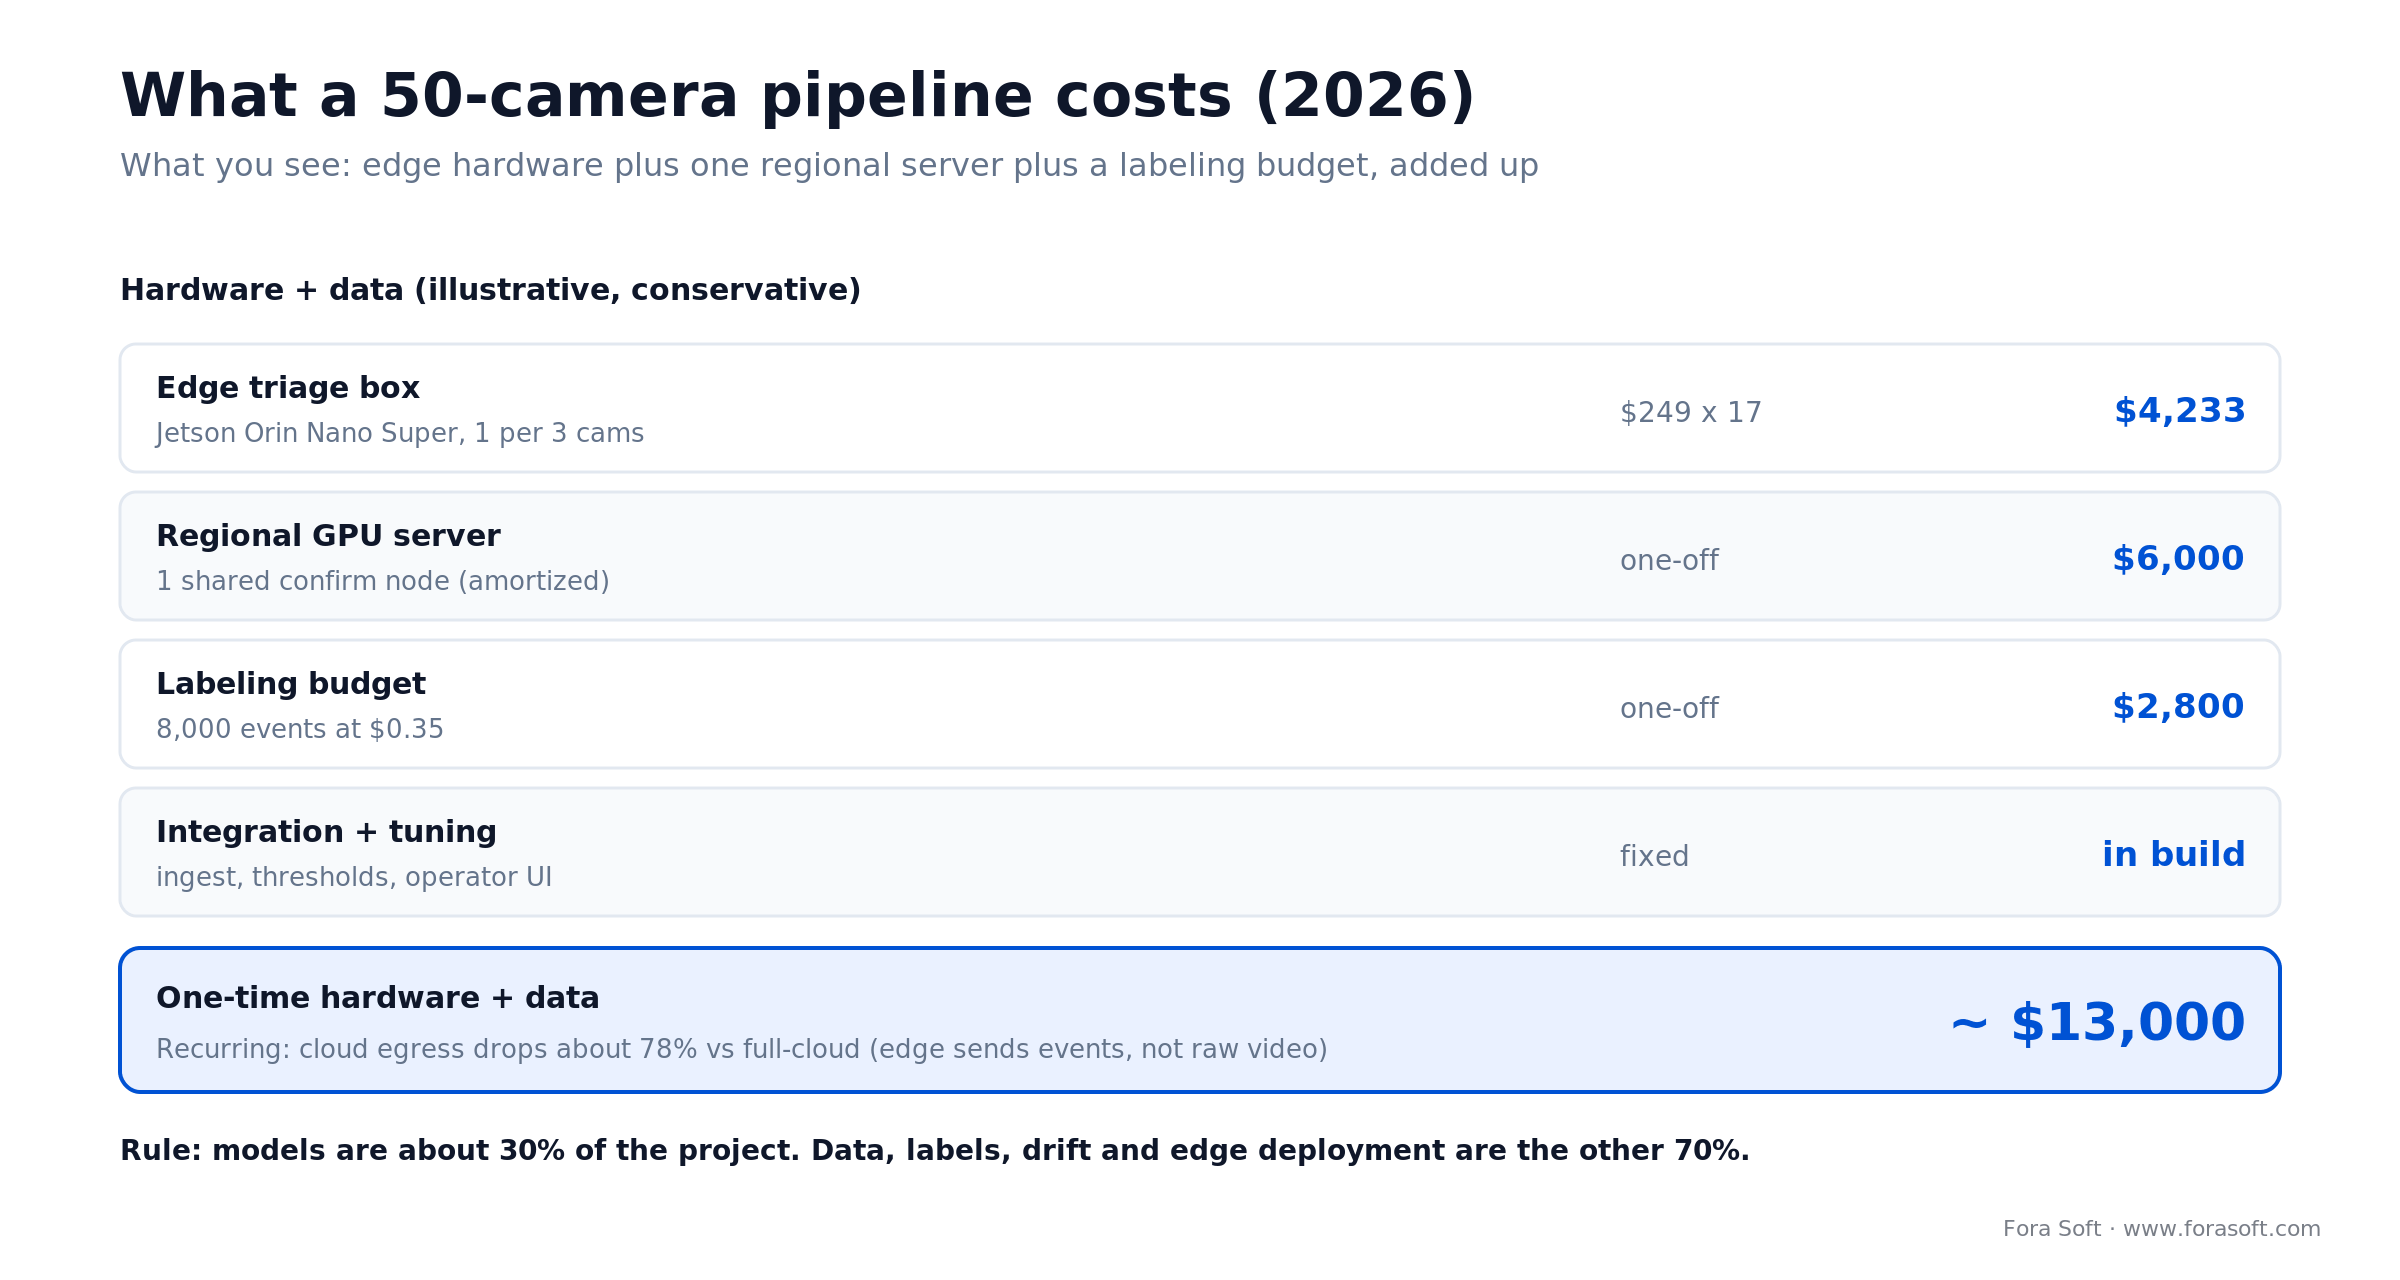Click the 'Regional GPU server' row title
The image size is (2400, 1280).
pos(328,536)
